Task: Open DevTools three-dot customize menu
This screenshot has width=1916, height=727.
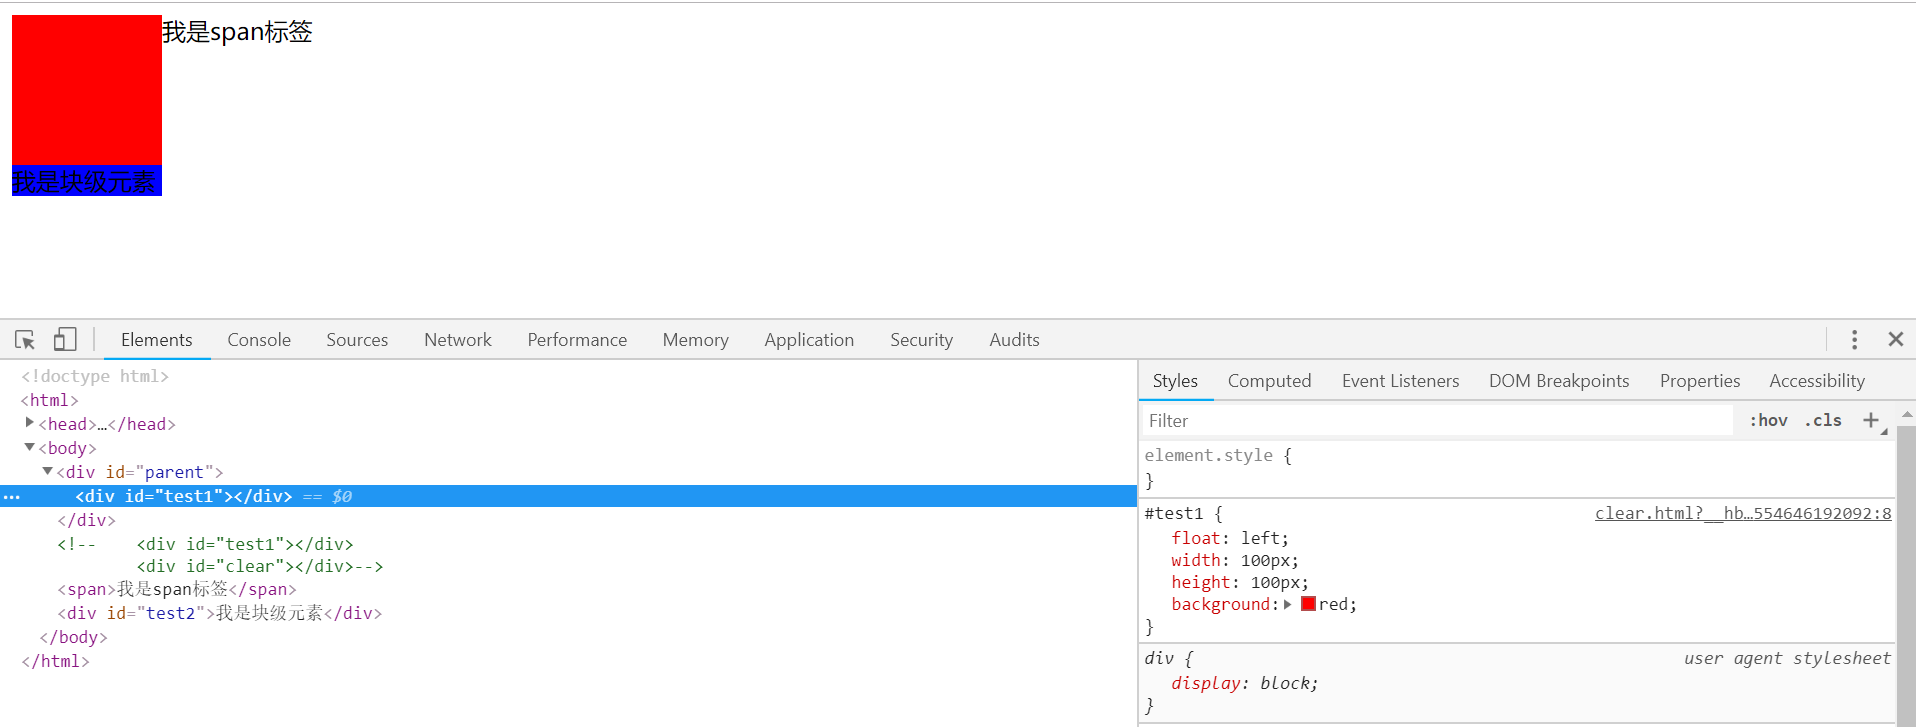Action: click(1854, 340)
